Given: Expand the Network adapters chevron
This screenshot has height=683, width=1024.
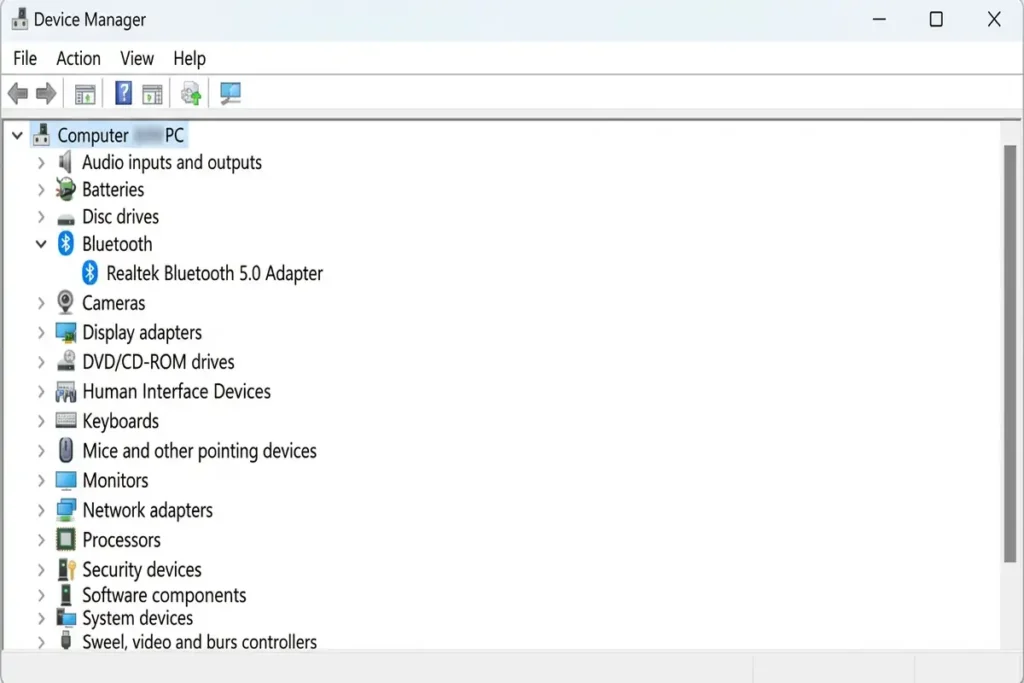Looking at the screenshot, I should click(41, 510).
